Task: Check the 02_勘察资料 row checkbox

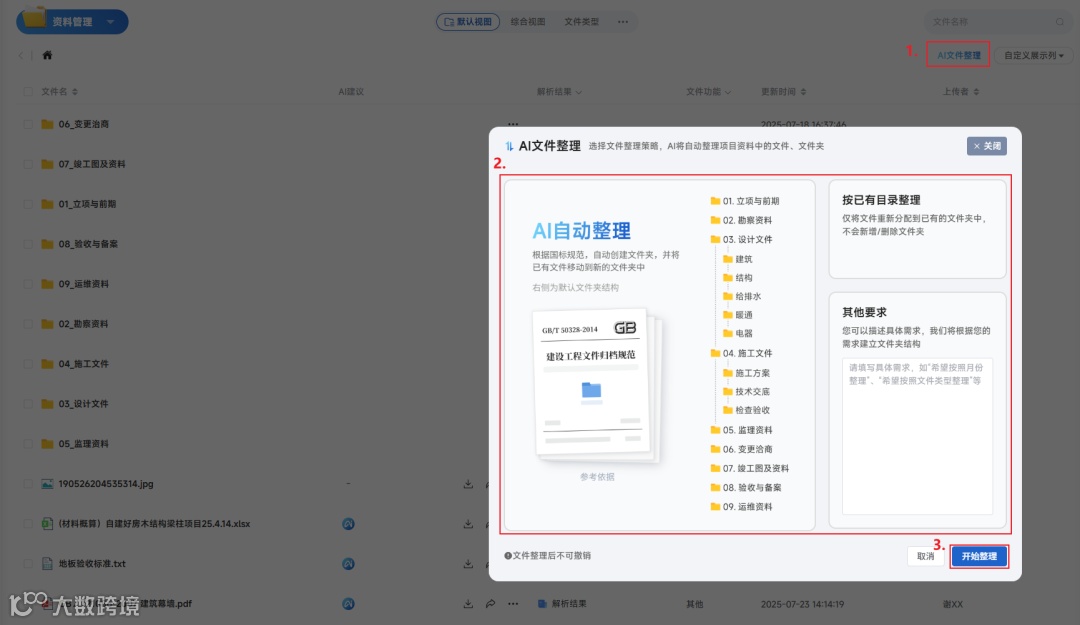Action: point(28,324)
